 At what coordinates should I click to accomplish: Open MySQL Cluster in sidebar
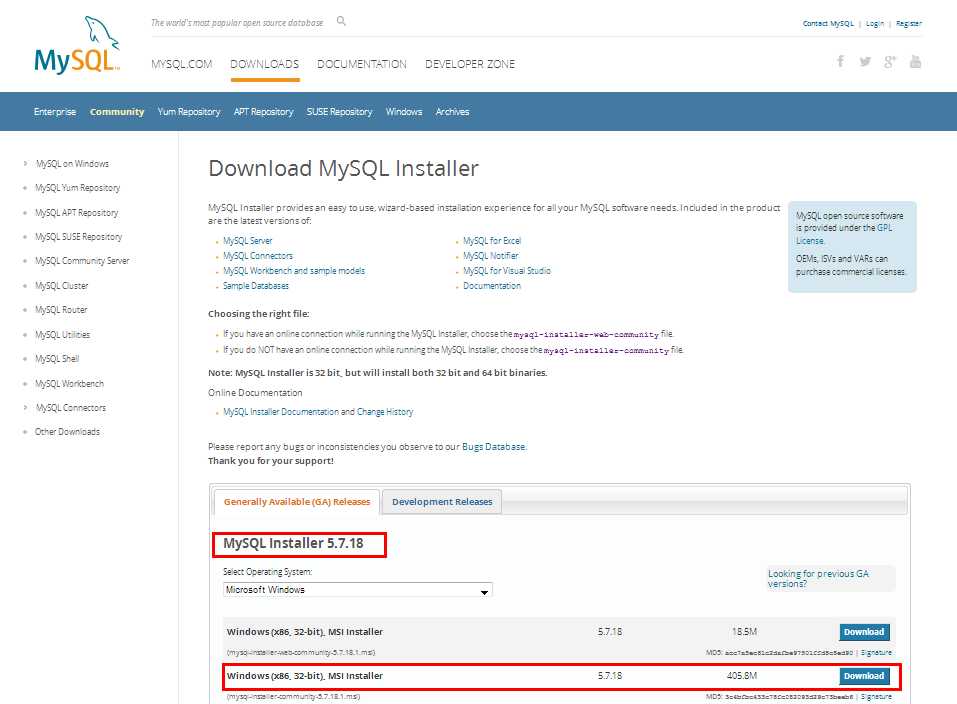coord(62,286)
